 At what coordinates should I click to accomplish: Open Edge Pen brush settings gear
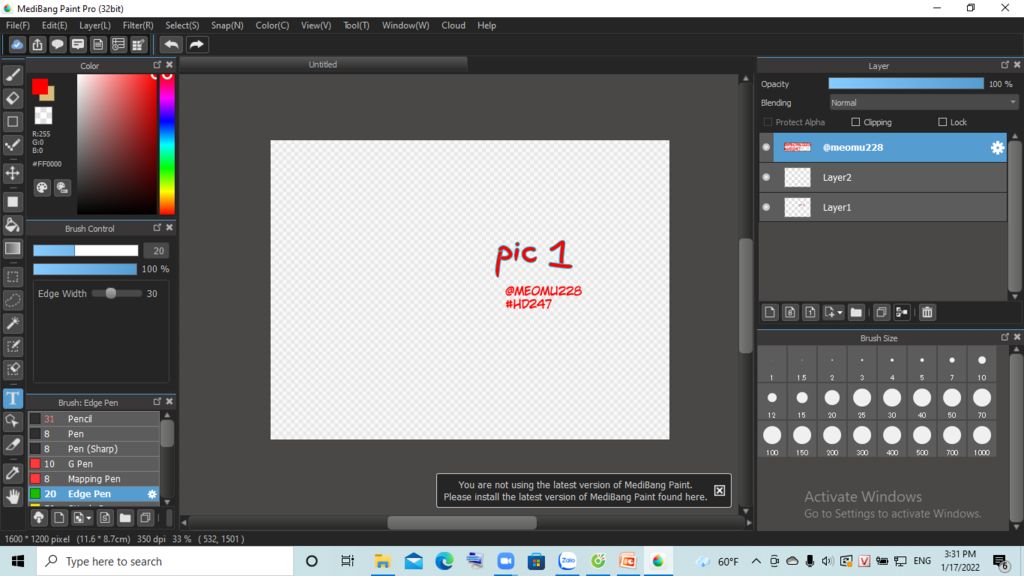coord(152,494)
